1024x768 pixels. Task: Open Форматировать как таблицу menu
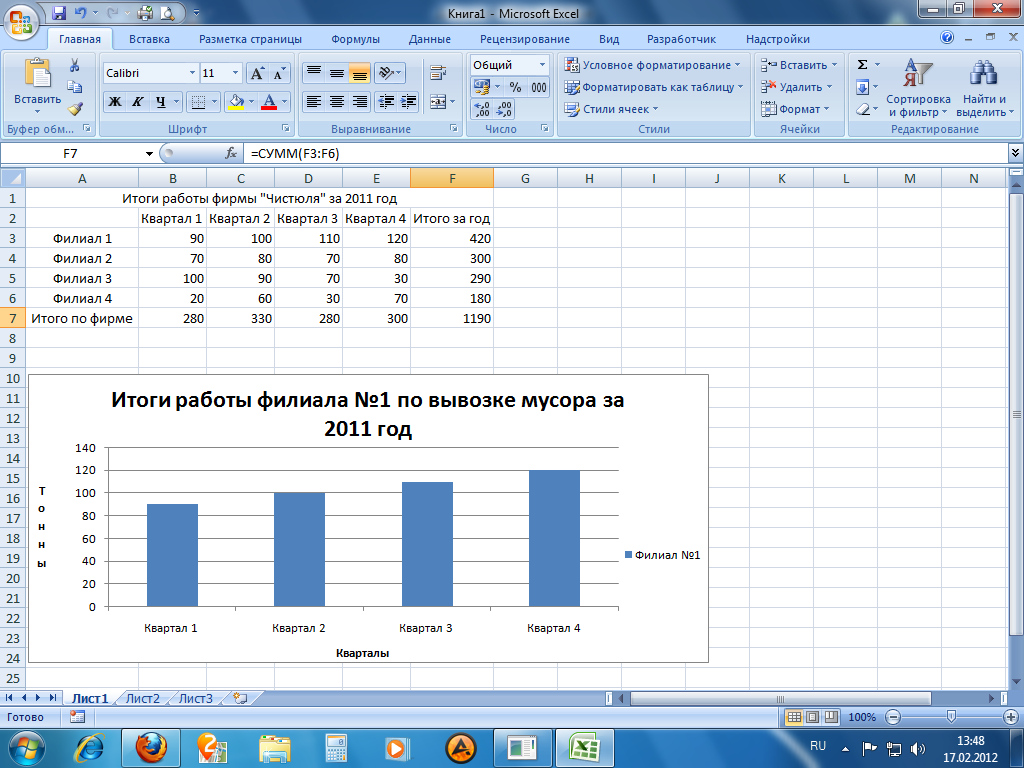[x=654, y=87]
